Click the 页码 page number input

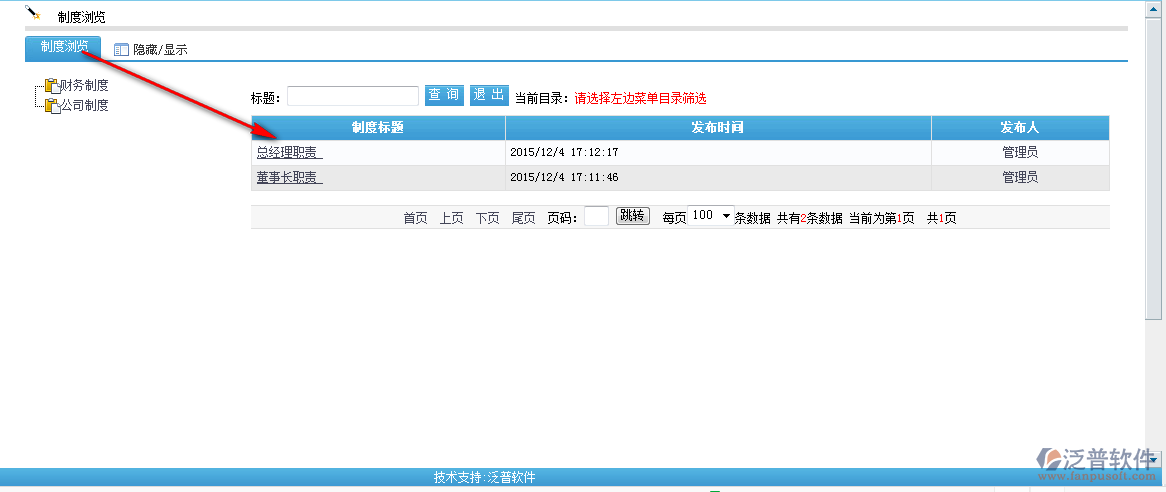click(x=596, y=217)
